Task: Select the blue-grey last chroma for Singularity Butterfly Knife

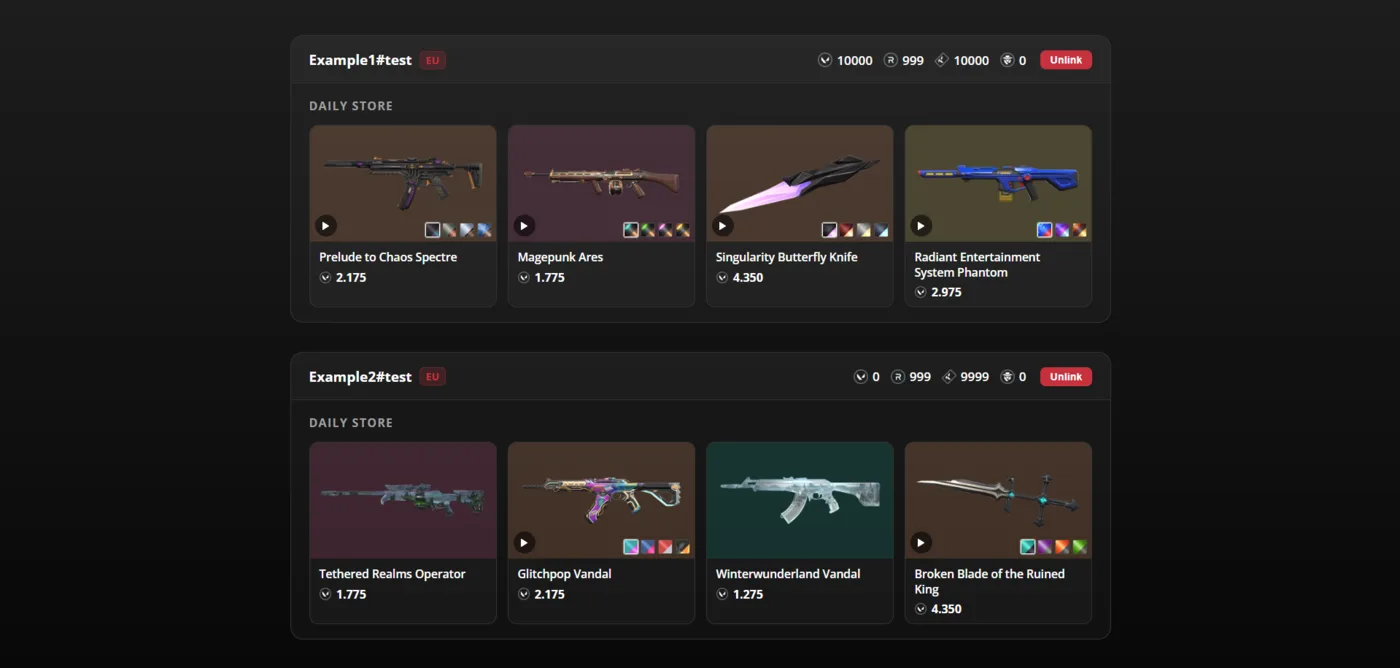Action: (881, 230)
